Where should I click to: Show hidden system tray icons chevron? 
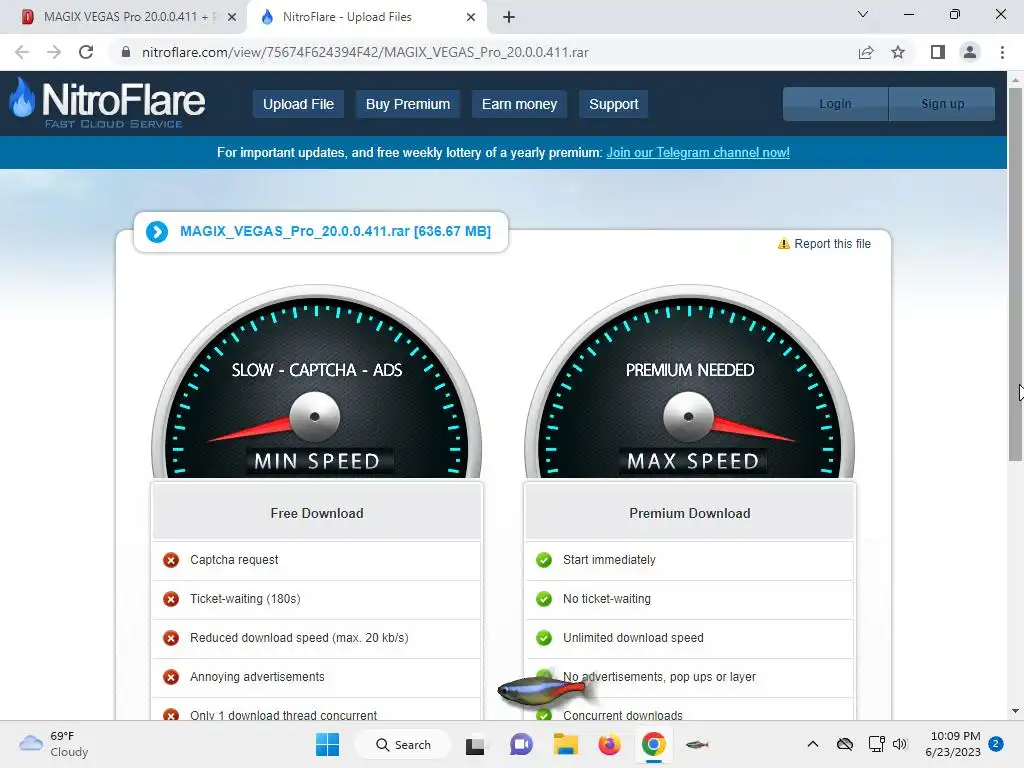coord(812,744)
